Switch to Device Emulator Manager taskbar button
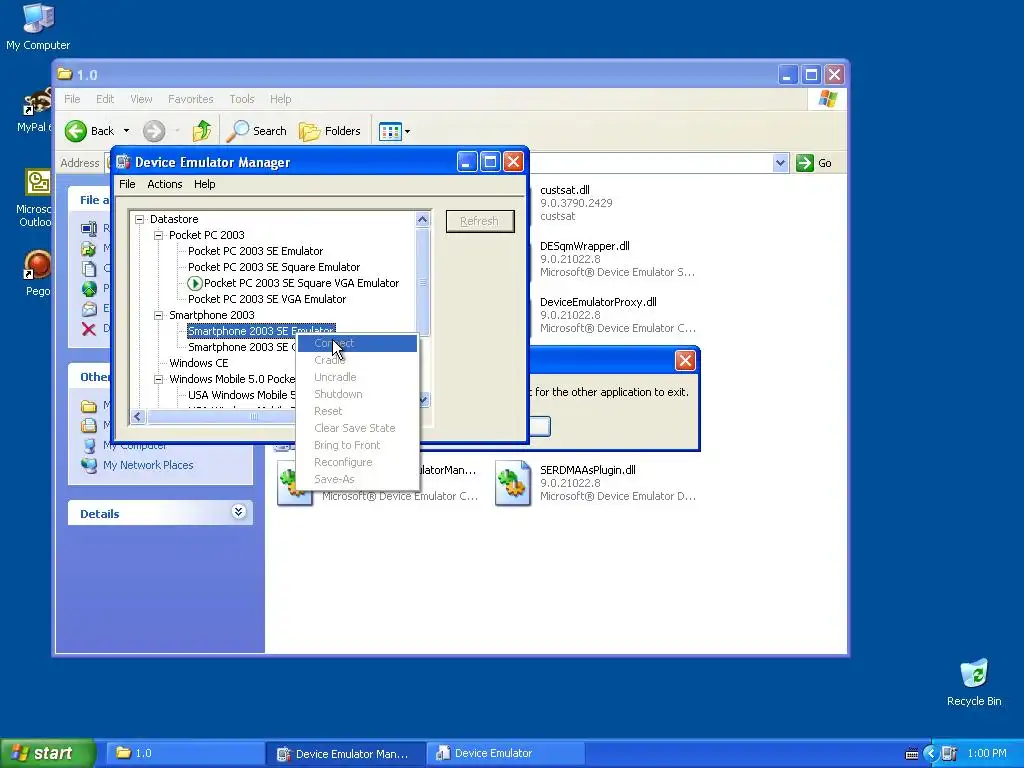Image resolution: width=1024 pixels, height=768 pixels. tap(346, 754)
